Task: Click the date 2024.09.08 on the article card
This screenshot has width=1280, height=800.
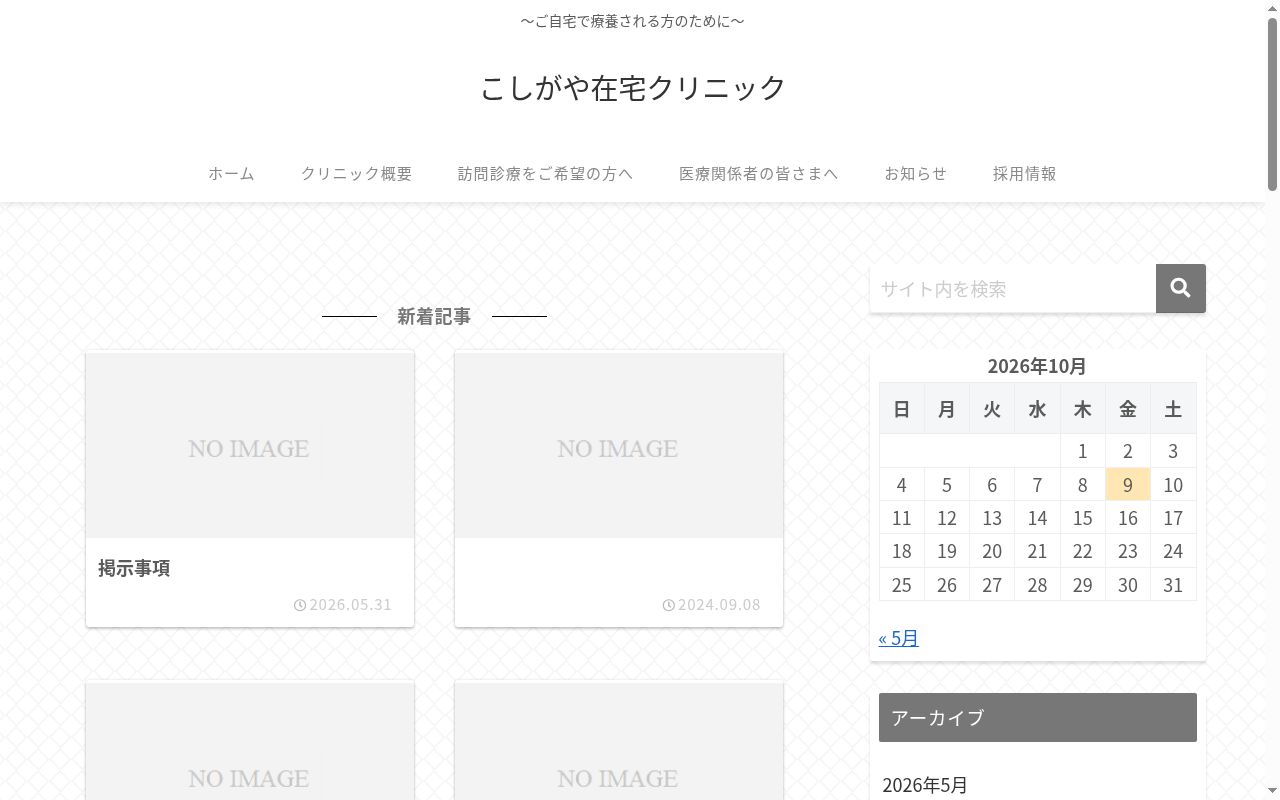Action: click(712, 605)
